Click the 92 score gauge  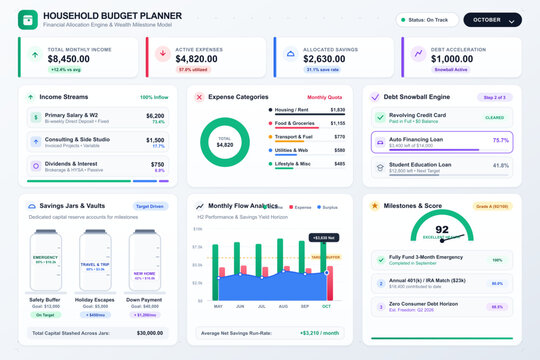coord(442,226)
